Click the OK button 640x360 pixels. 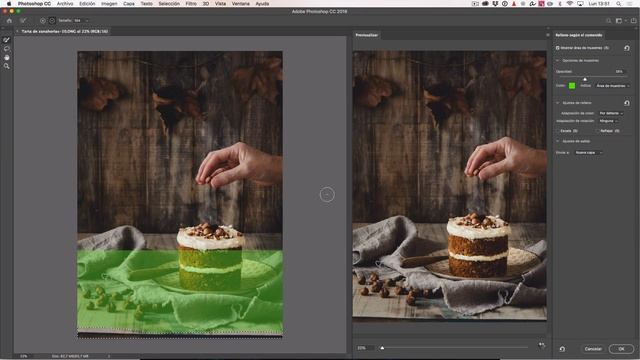(621, 349)
